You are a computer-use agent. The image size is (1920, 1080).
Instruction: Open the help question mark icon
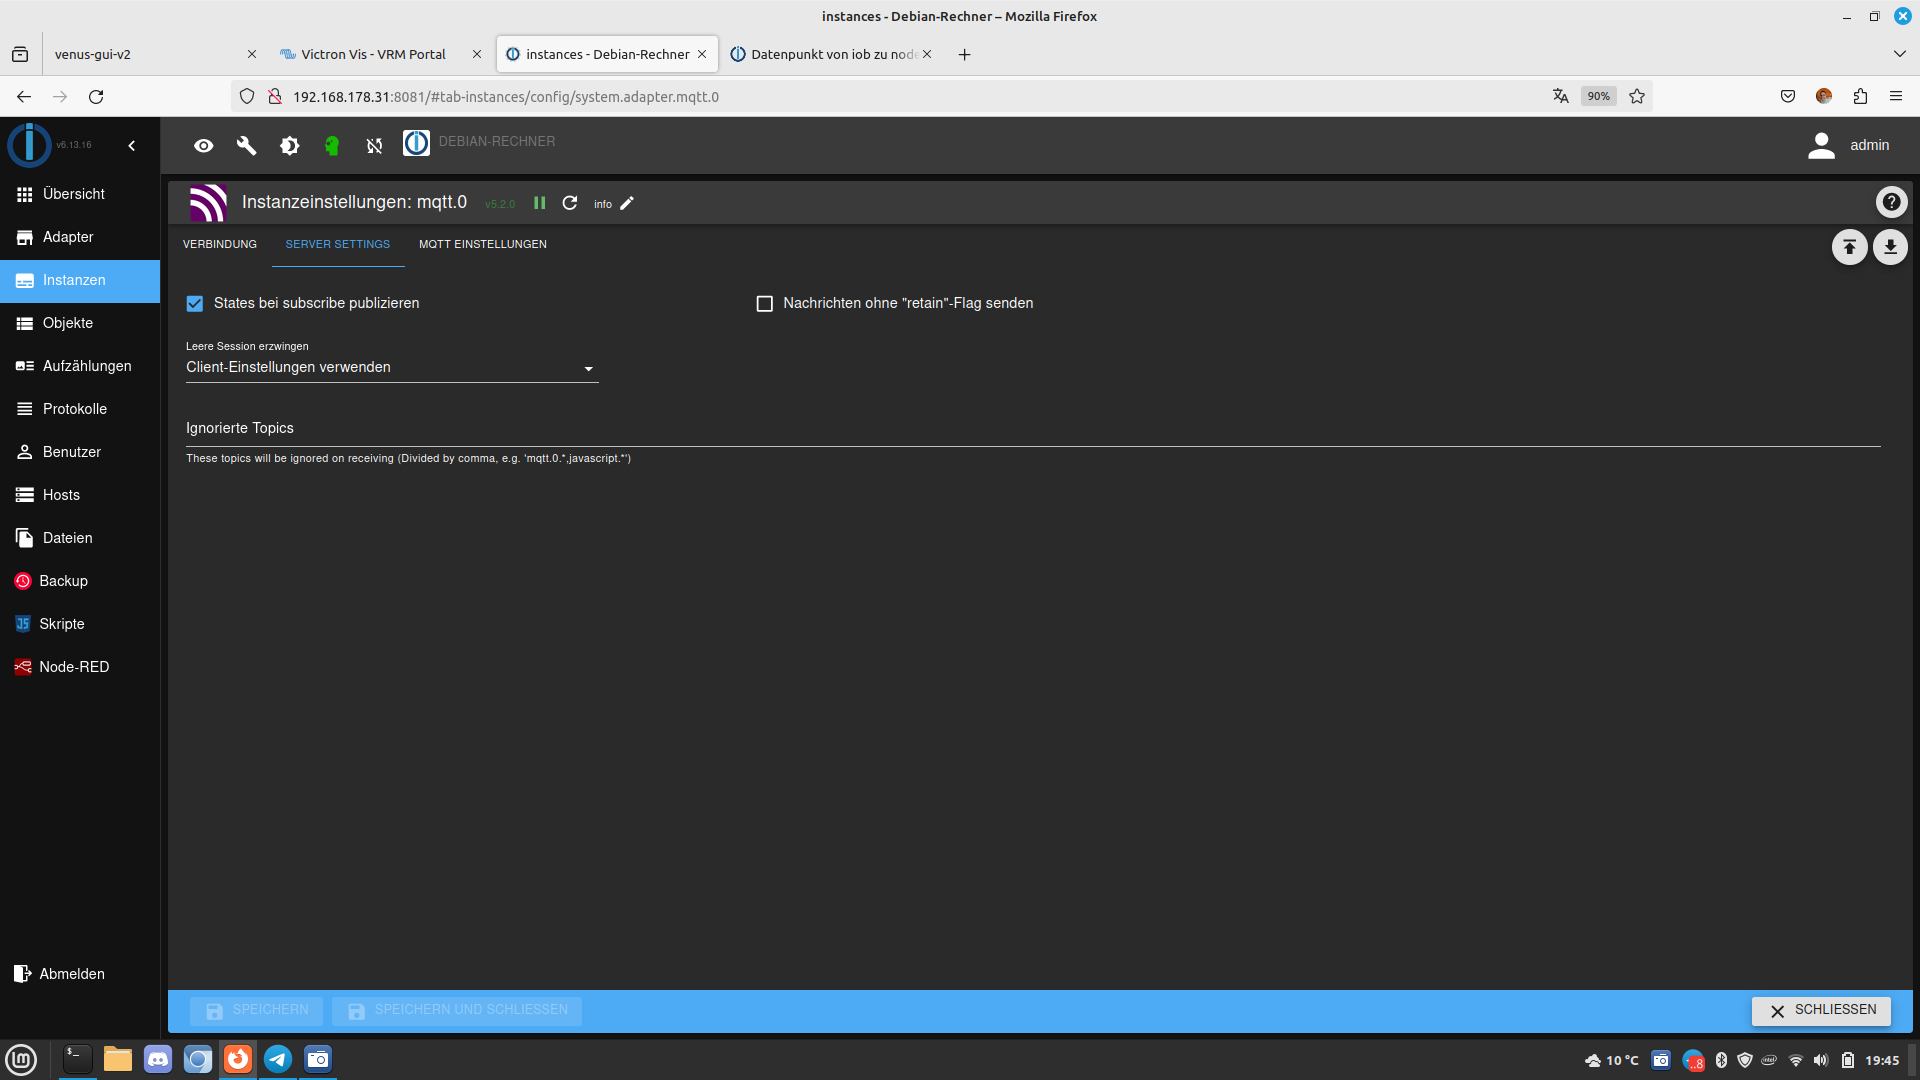(1891, 202)
